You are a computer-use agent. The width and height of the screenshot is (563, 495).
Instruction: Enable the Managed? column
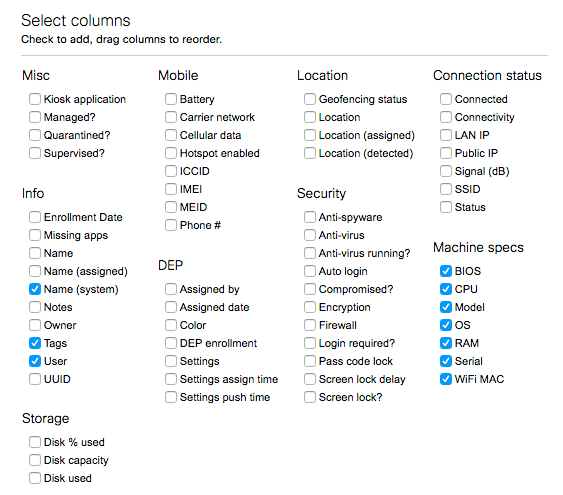coord(35,117)
